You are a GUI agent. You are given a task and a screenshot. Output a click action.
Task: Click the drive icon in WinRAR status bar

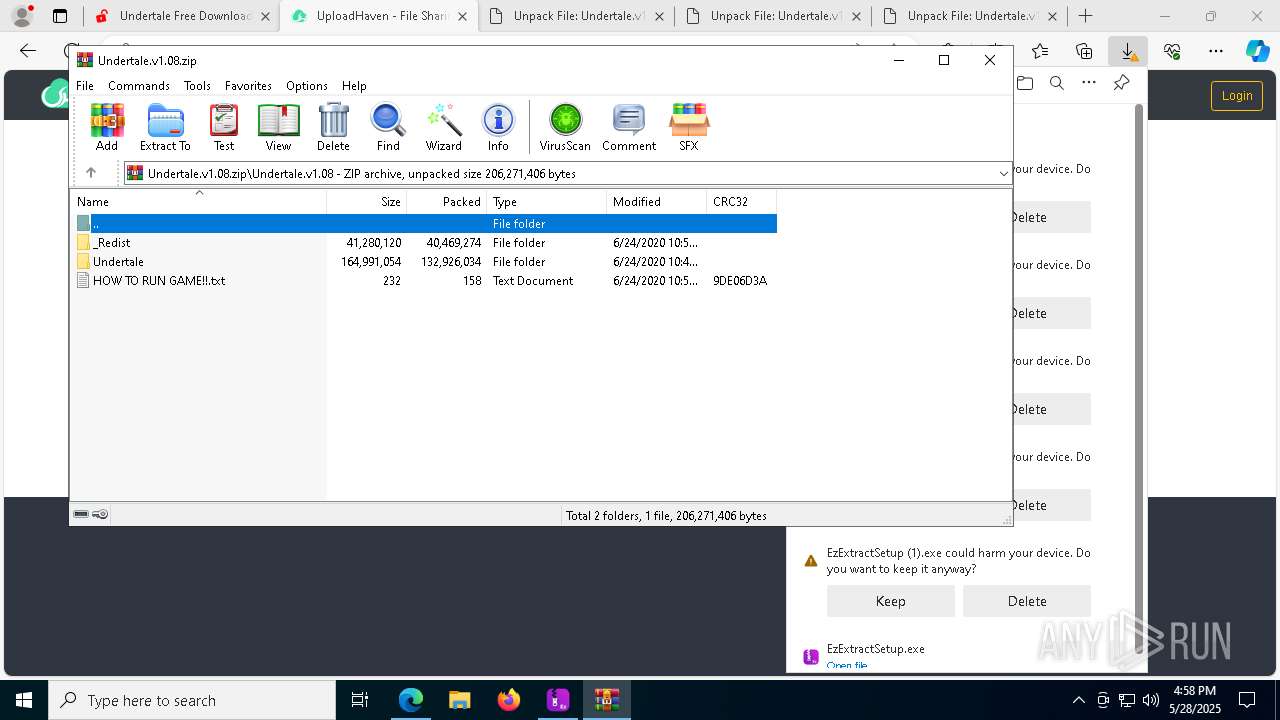[81, 514]
